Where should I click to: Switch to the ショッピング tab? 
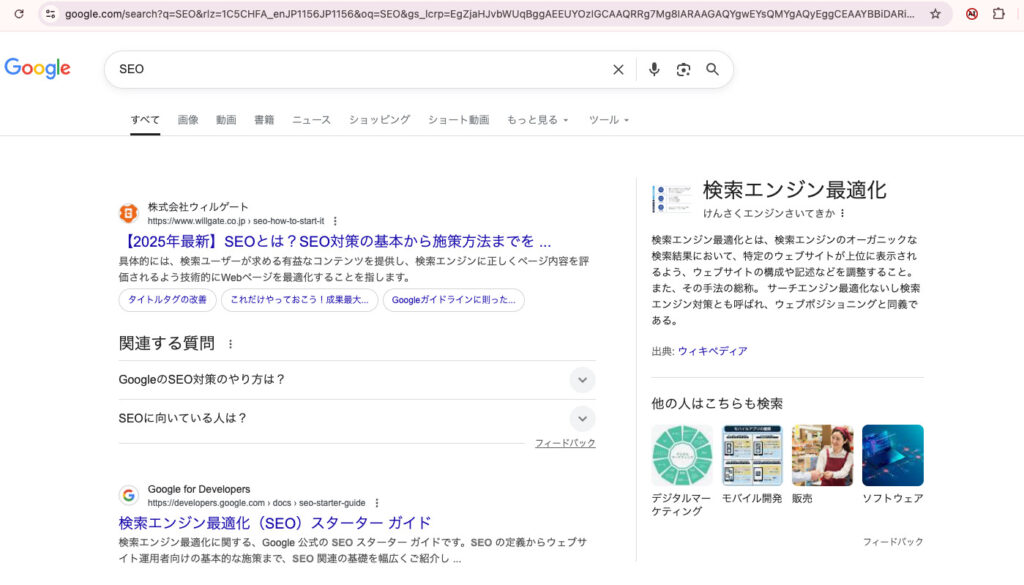[379, 120]
